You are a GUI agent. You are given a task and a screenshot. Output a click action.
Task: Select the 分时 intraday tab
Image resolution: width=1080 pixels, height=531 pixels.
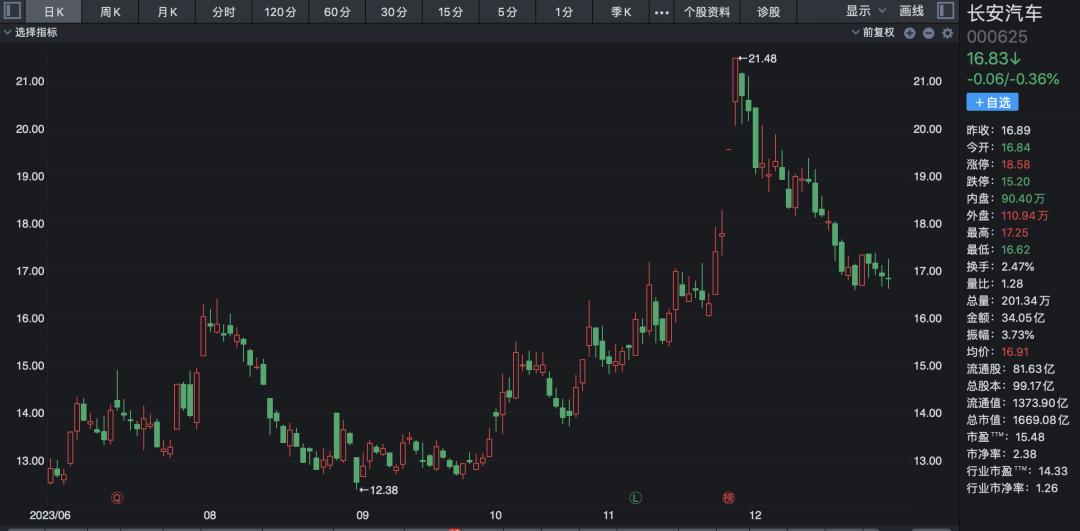point(224,12)
